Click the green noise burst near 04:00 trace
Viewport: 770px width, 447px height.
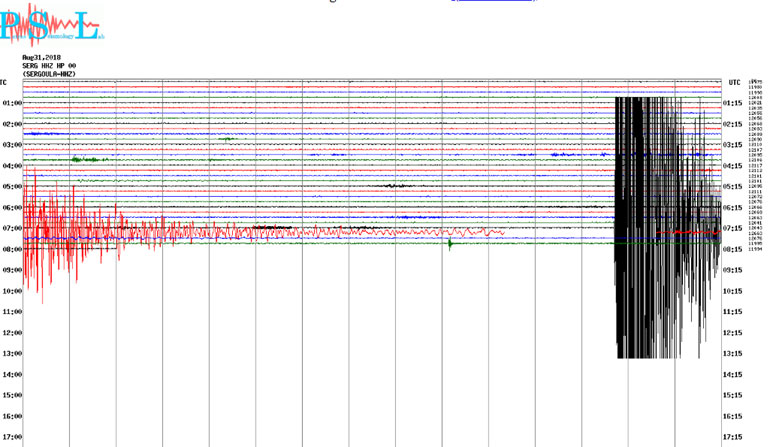(x=87, y=159)
